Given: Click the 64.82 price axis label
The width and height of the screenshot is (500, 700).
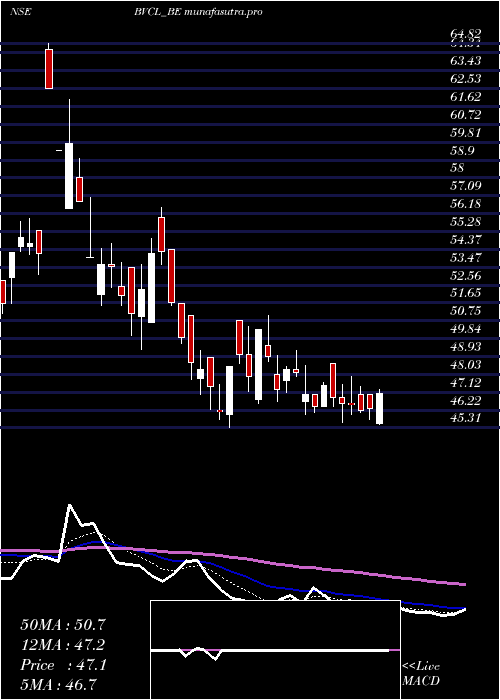Looking at the screenshot, I should click(466, 34).
